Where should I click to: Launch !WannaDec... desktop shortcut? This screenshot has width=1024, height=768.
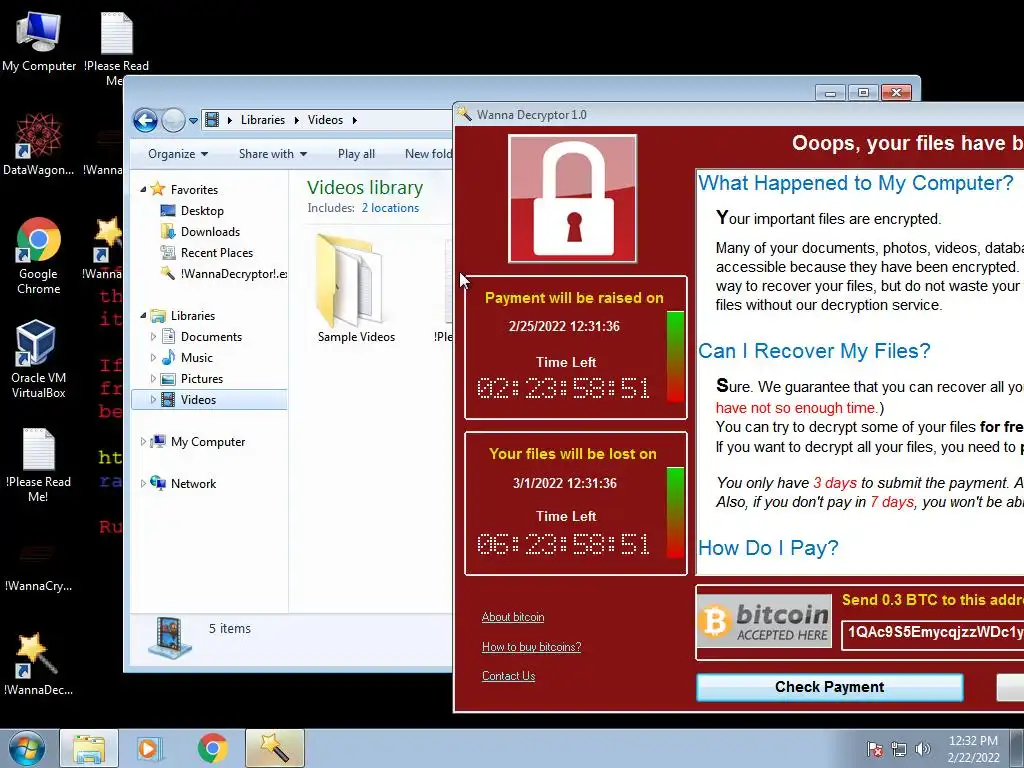tap(39, 663)
